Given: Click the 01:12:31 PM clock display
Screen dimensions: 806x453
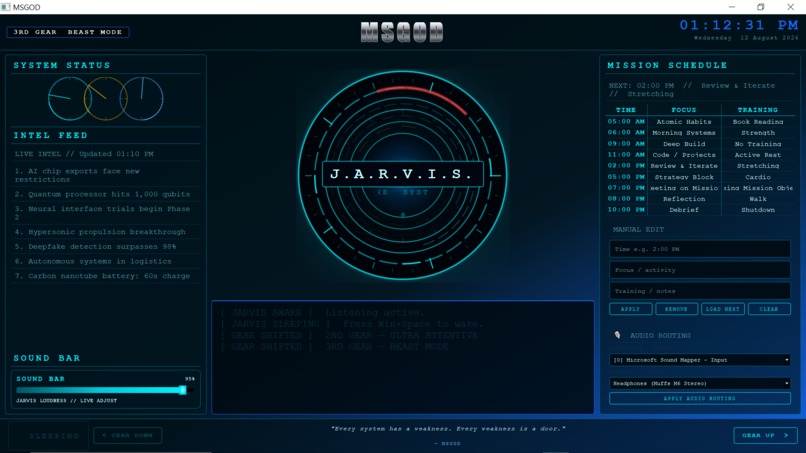Looking at the screenshot, I should point(739,25).
